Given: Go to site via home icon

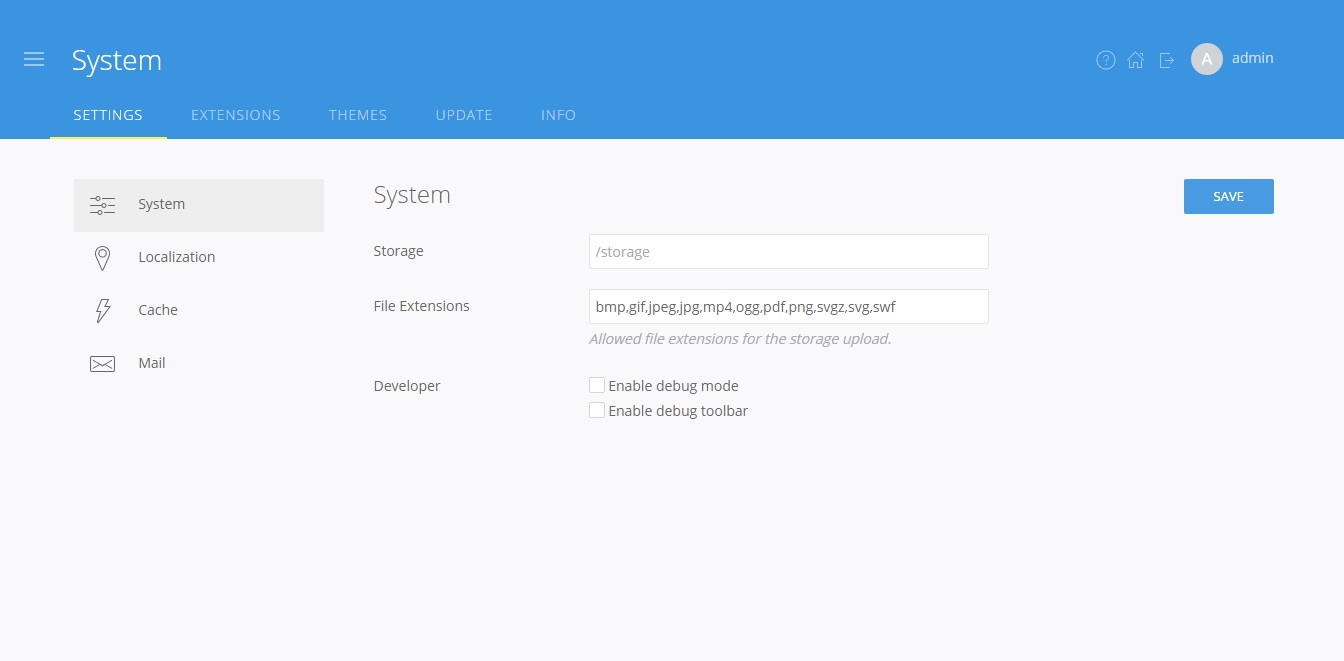Looking at the screenshot, I should (1135, 60).
